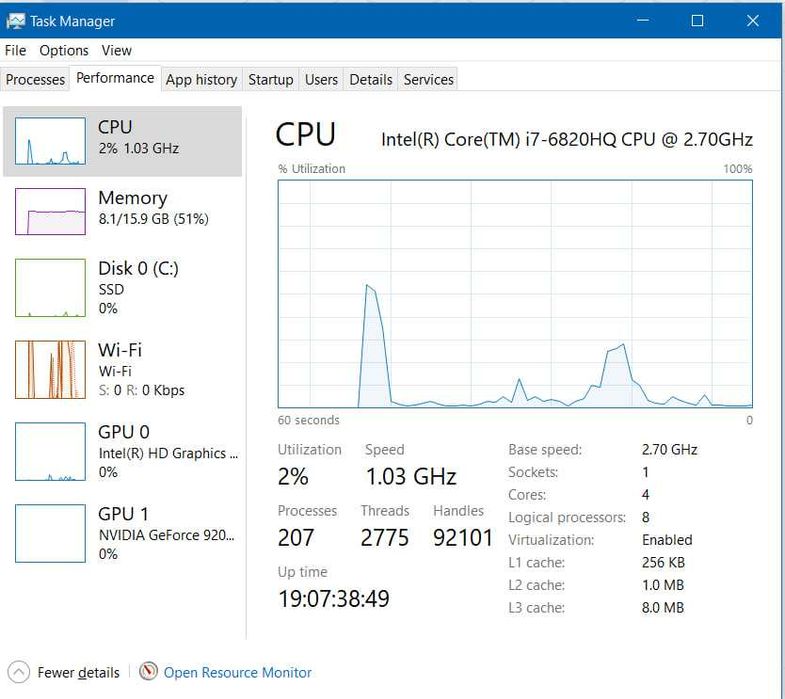Open the Services tab
785x699 pixels.
pyautogui.click(x=428, y=80)
